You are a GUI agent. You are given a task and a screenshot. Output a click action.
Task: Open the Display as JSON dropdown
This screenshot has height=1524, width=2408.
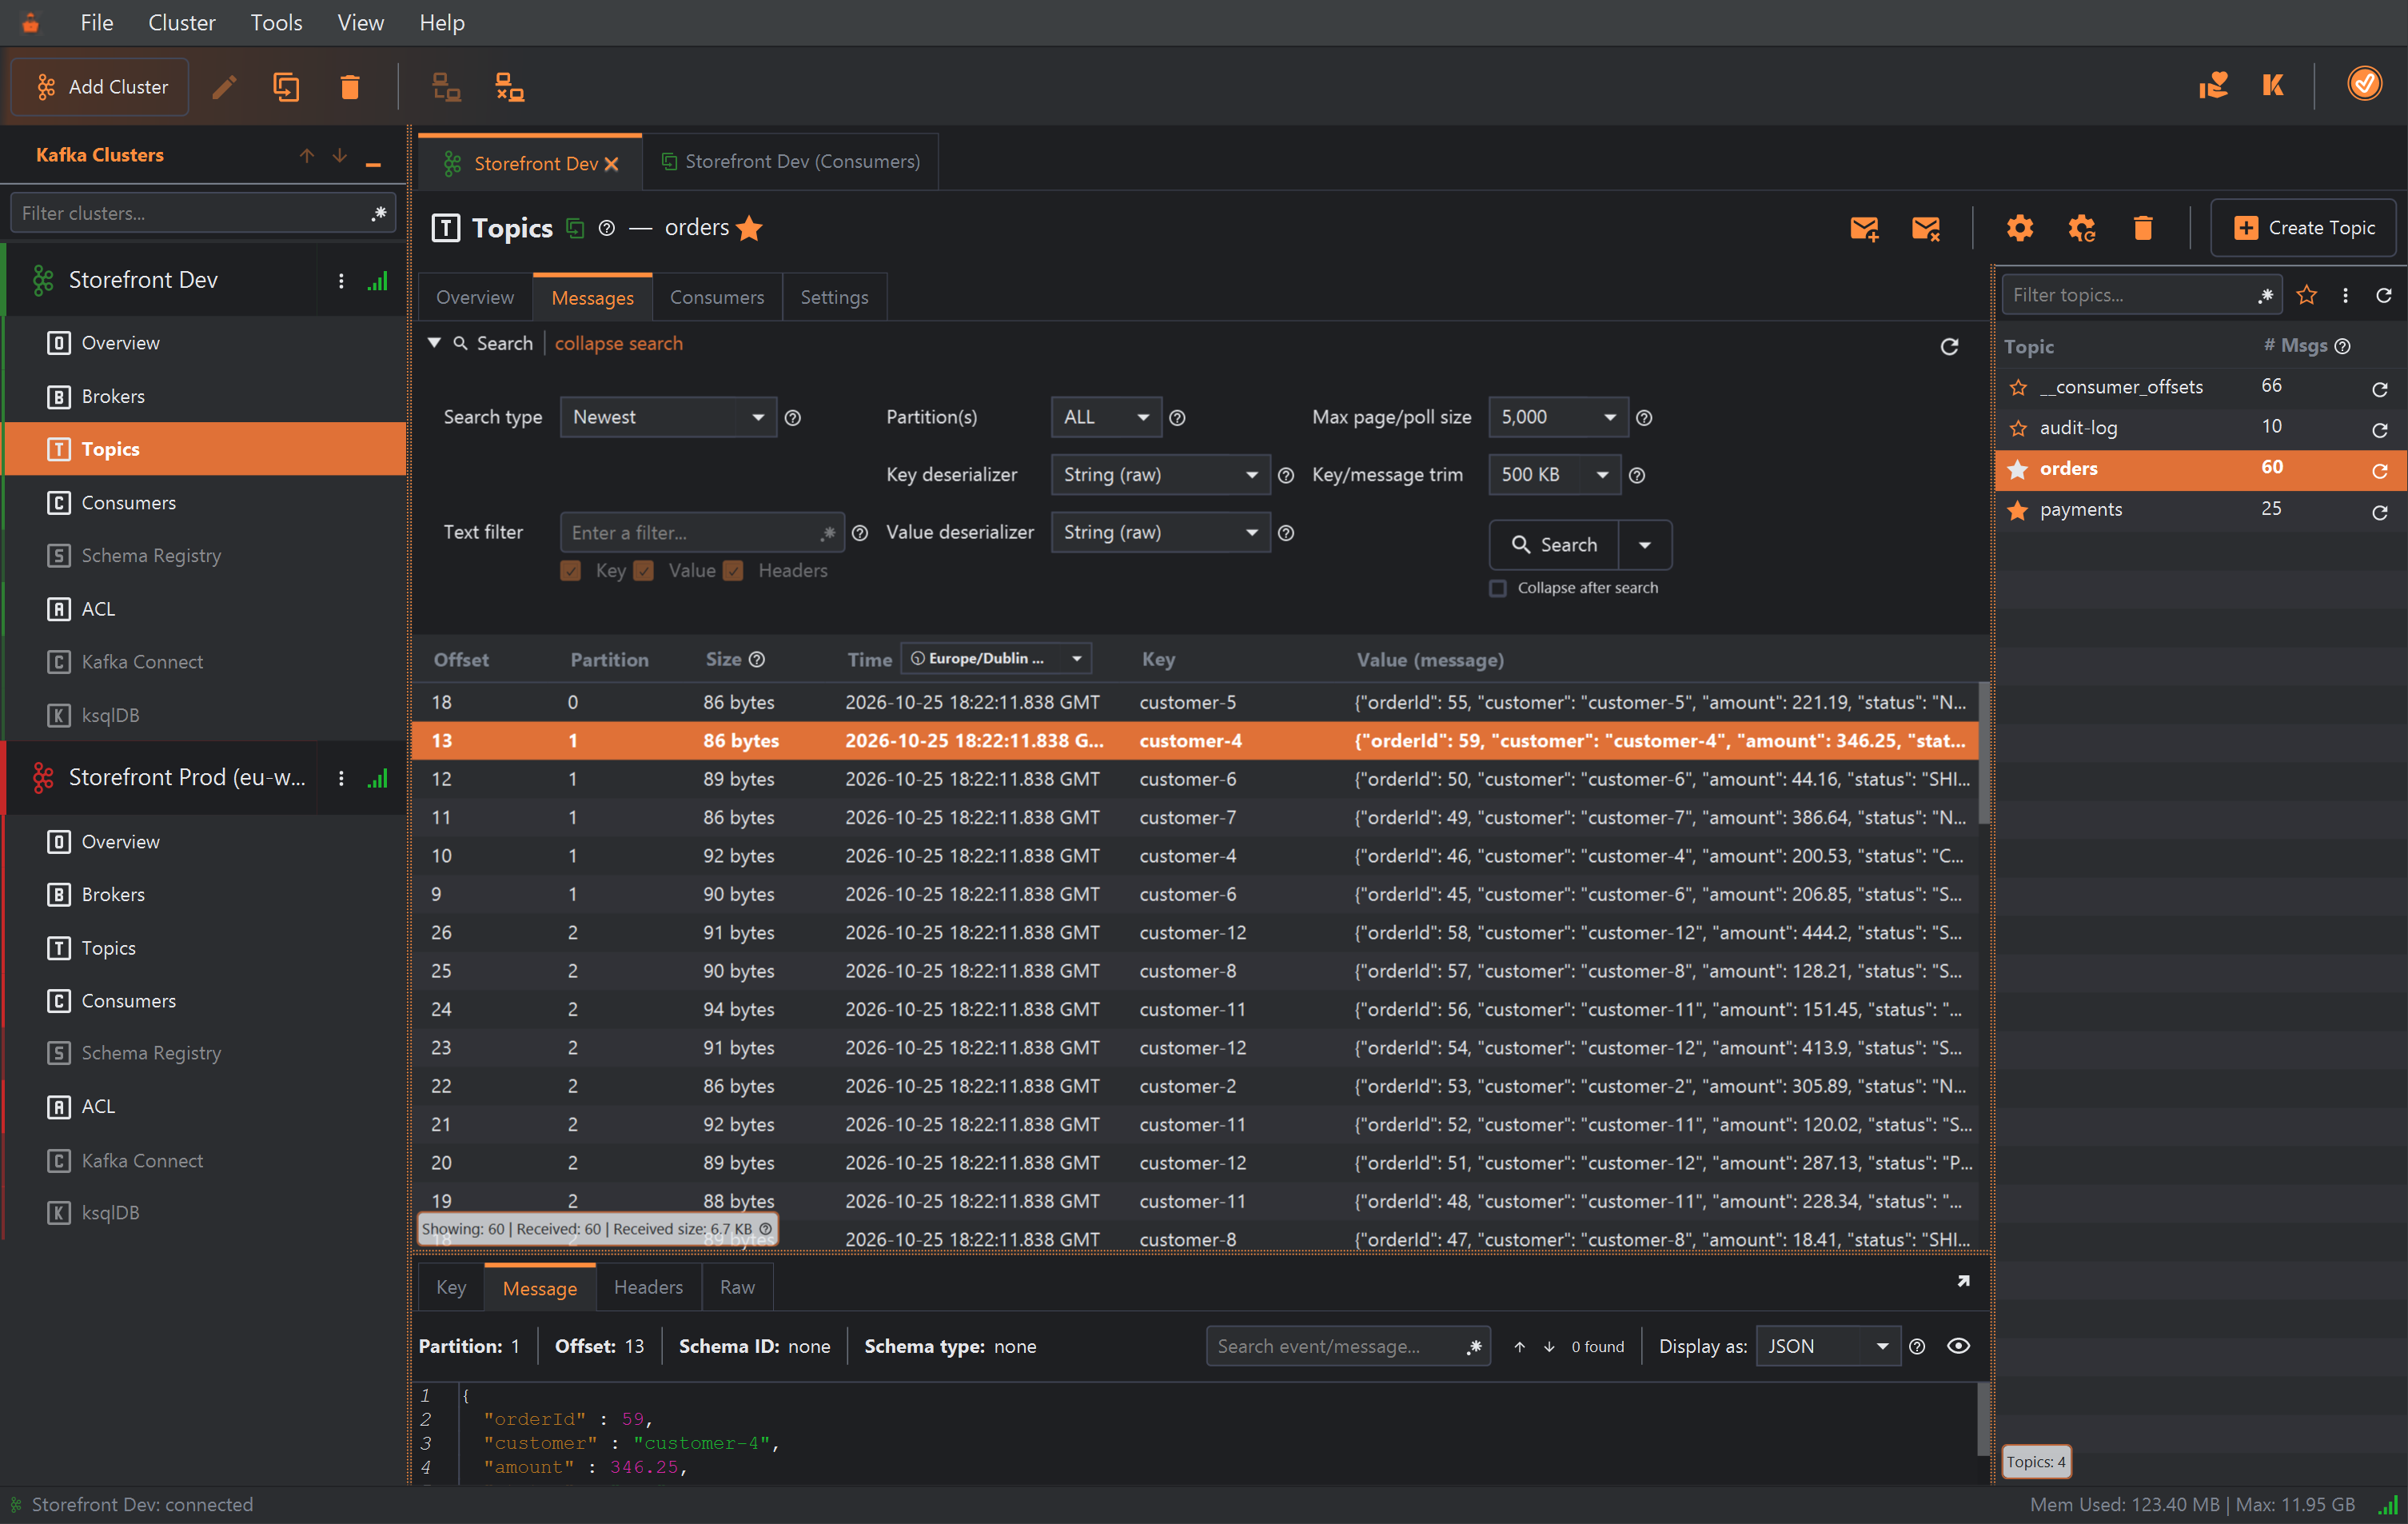[x=1827, y=1346]
